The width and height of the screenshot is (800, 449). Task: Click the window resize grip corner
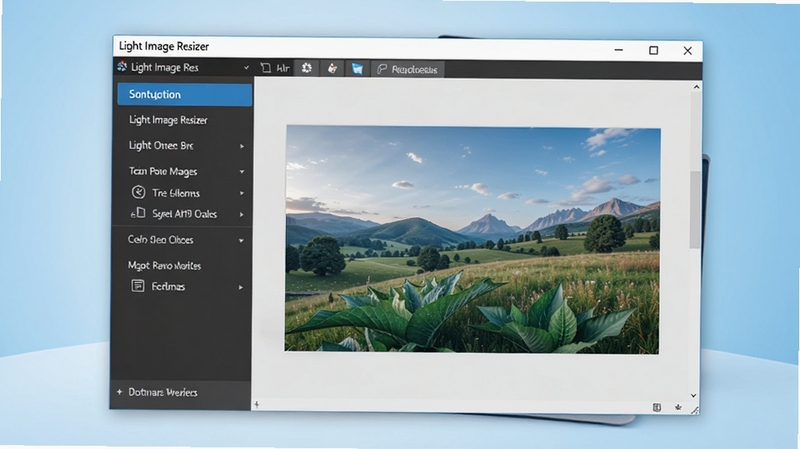(x=694, y=410)
